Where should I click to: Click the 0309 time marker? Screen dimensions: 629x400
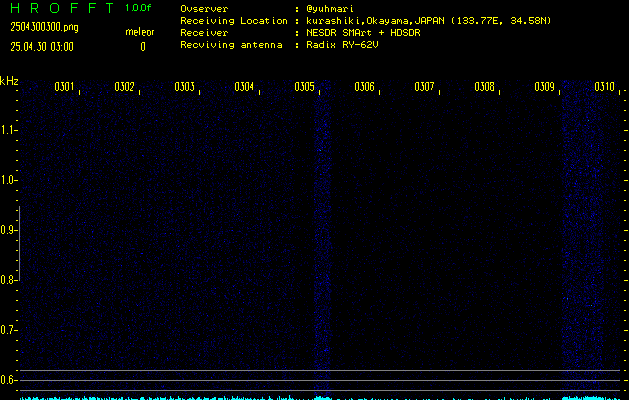pyautogui.click(x=544, y=87)
